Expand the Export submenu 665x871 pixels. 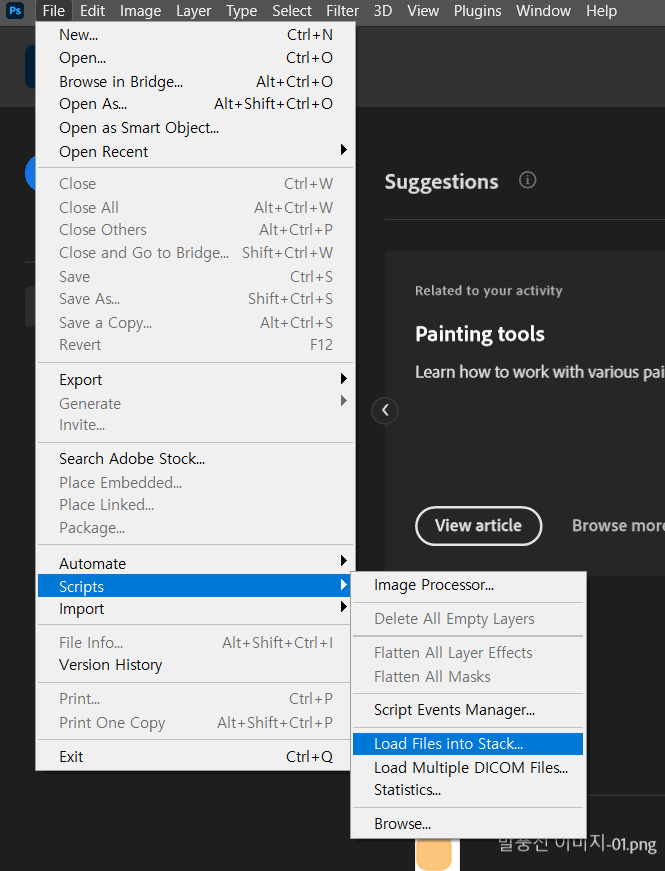196,379
